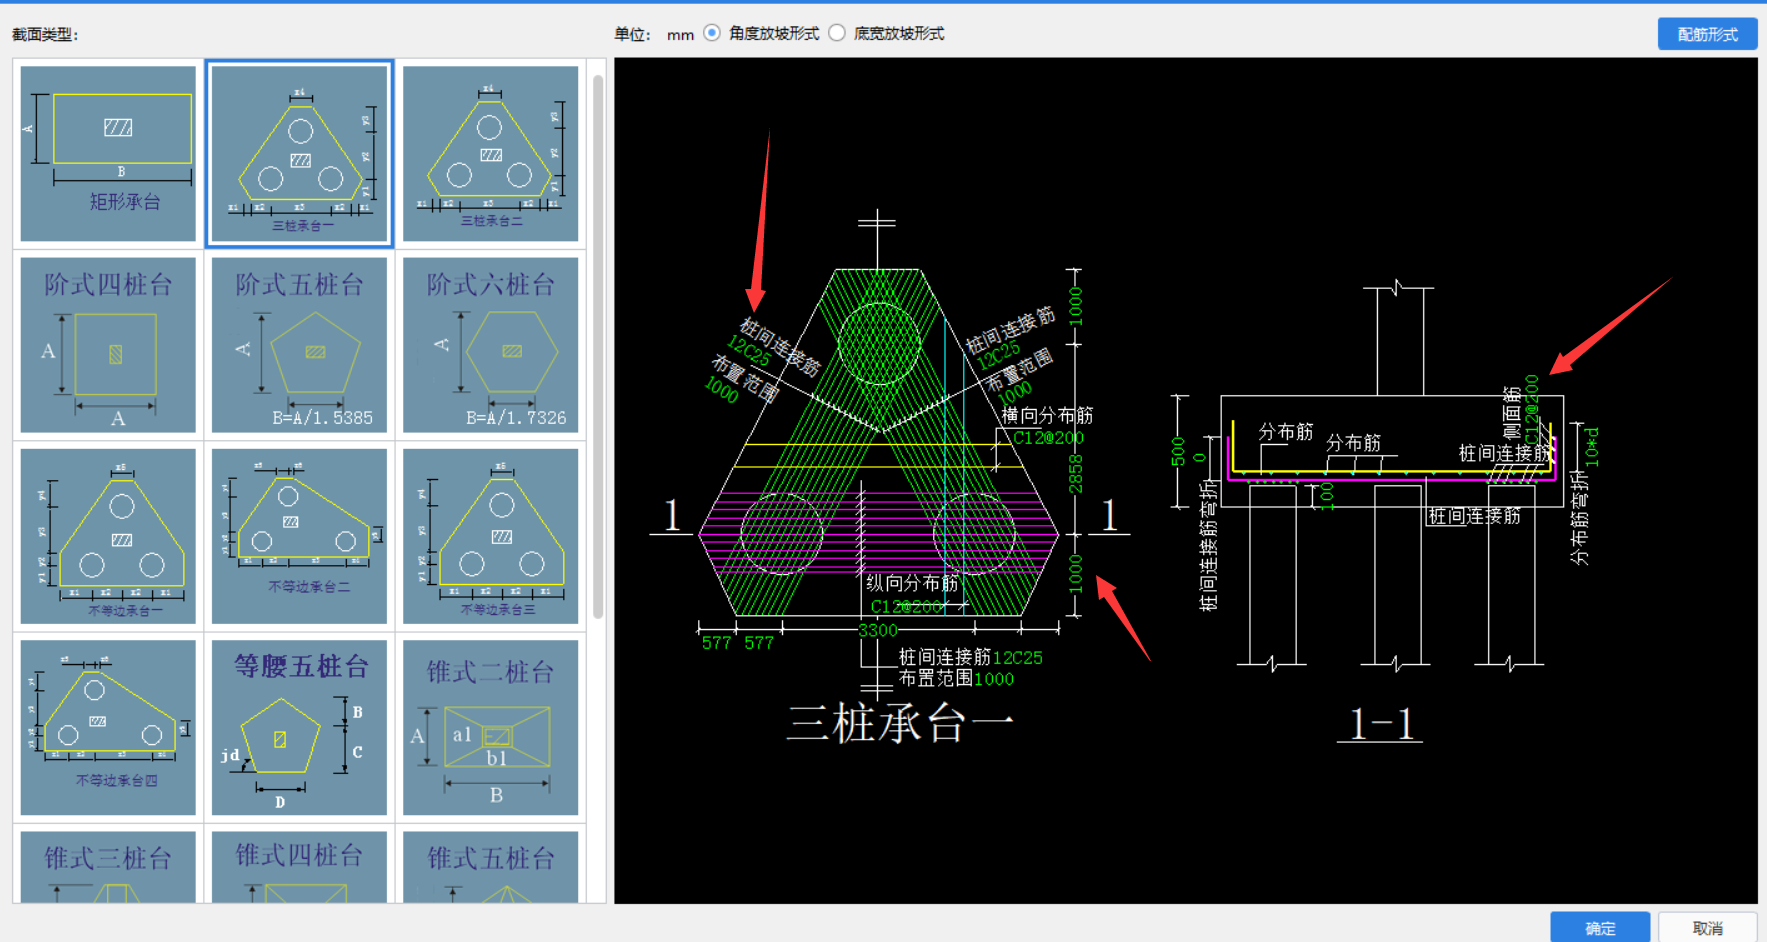Edit the 布置范围 1000 bottom value
1767x942 pixels.
(x=994, y=679)
